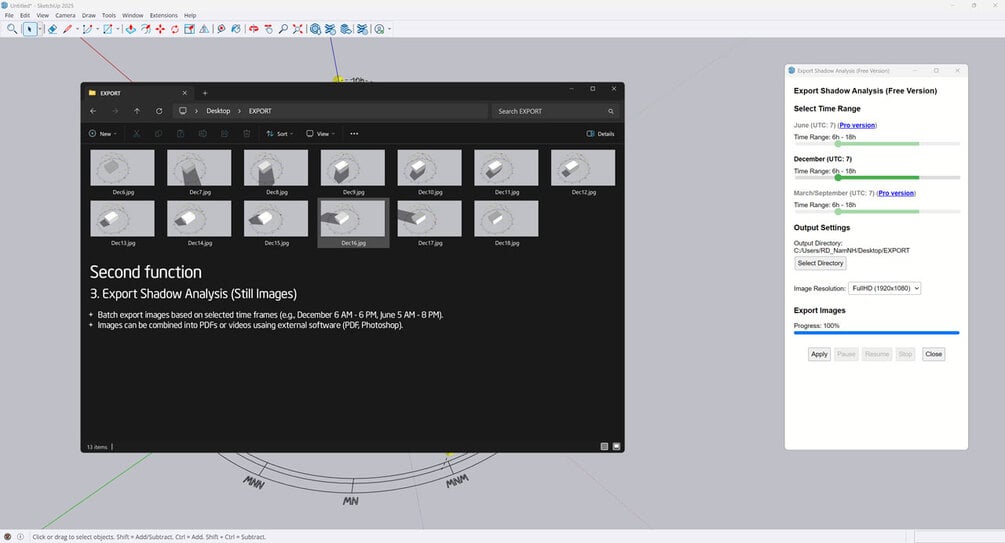Image resolution: width=1005 pixels, height=543 pixels.
Task: Select the Paint Bucket tool icon
Action: (x=236, y=29)
